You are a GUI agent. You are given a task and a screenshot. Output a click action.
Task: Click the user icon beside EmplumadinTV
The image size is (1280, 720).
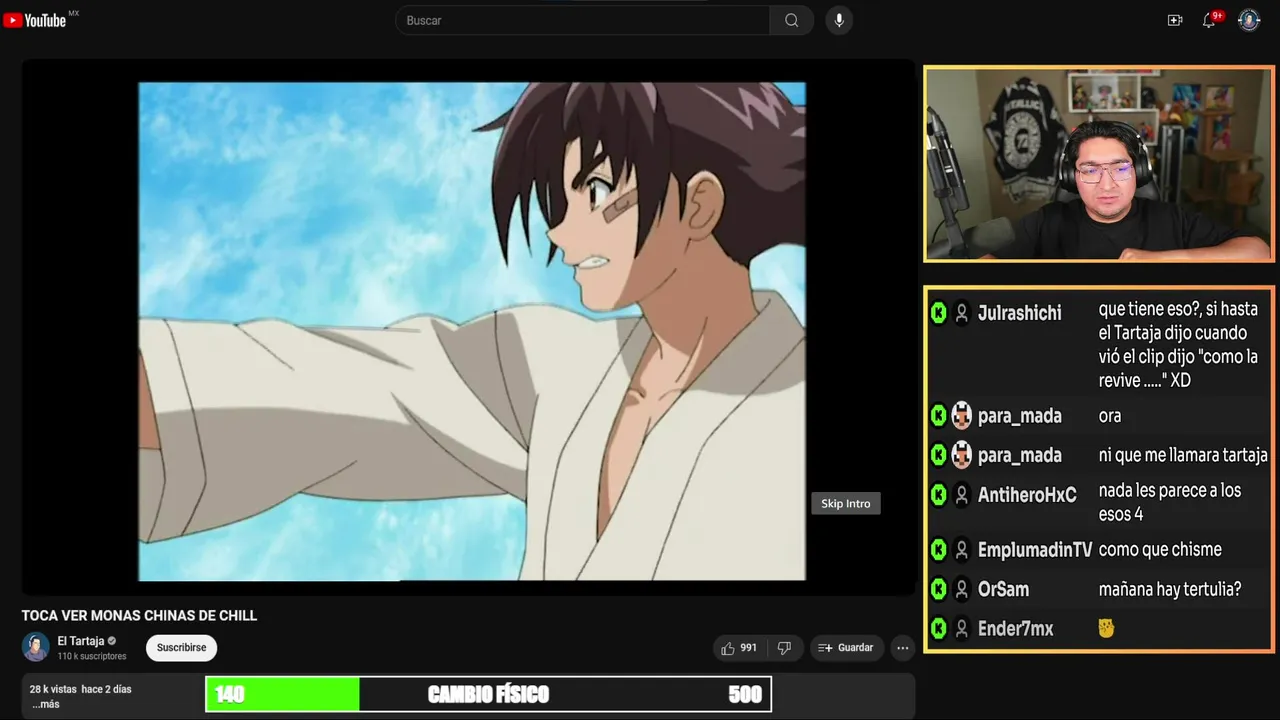961,549
